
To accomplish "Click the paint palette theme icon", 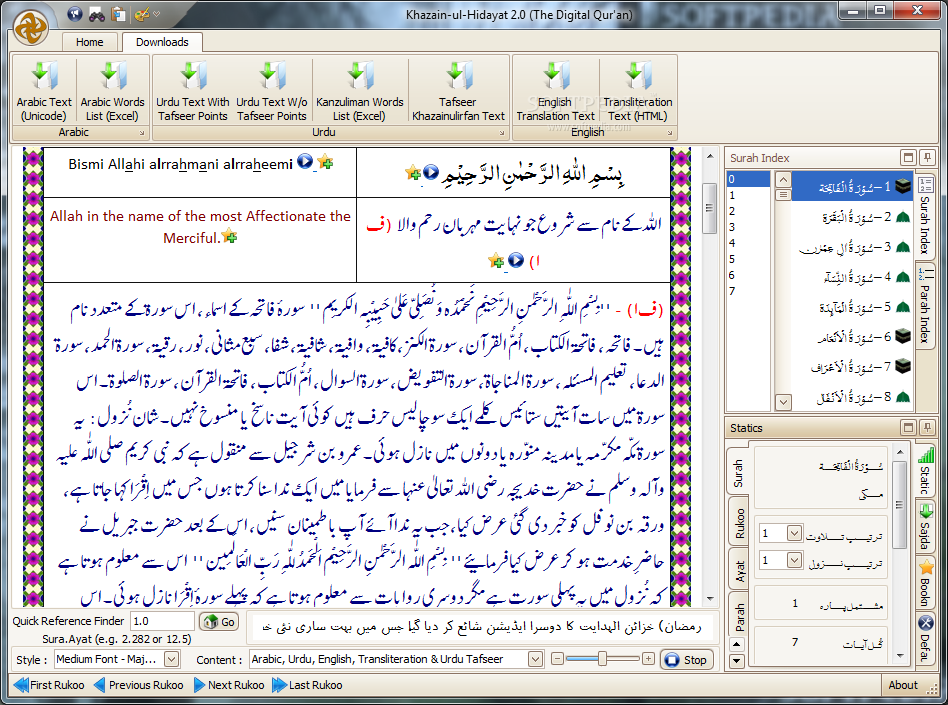I will pyautogui.click(x=141, y=13).
